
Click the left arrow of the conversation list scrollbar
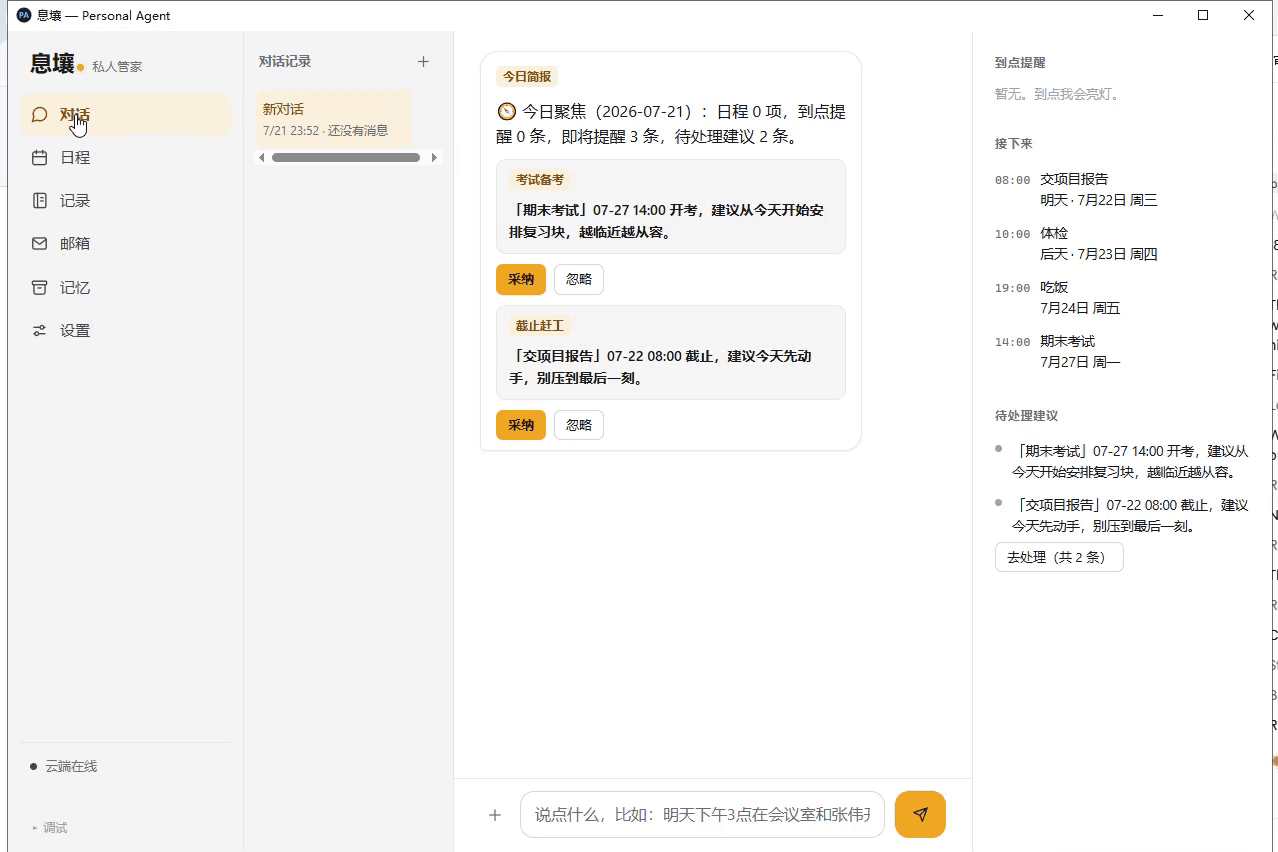click(x=262, y=158)
